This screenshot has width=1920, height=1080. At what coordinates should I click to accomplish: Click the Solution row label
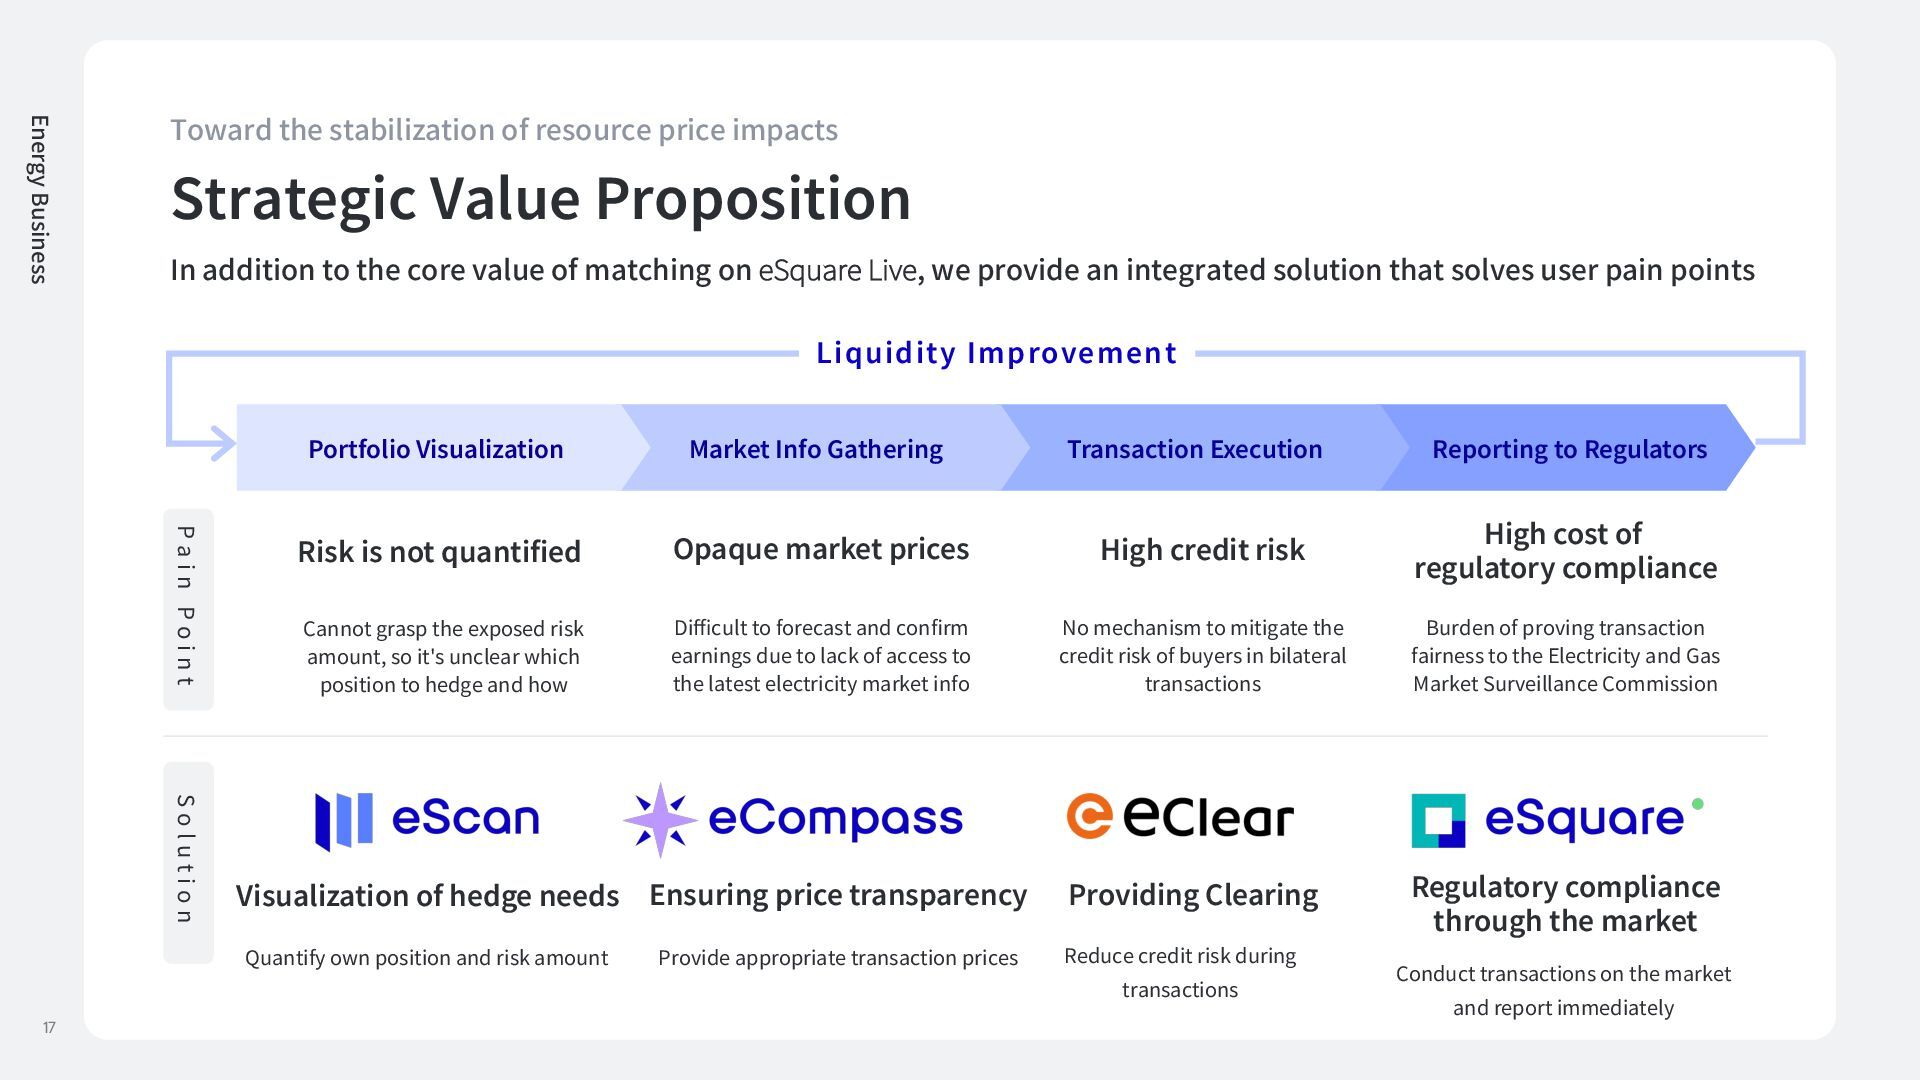[x=187, y=862]
